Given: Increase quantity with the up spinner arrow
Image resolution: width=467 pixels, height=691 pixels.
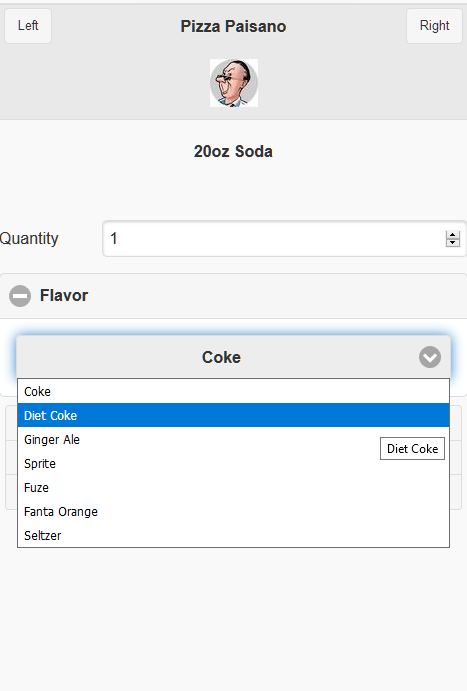Looking at the screenshot, I should point(452,235).
